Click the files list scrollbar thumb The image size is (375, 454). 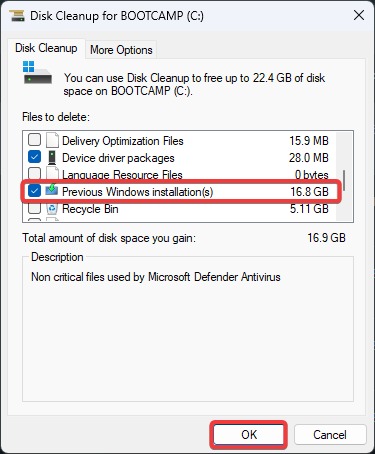[344, 180]
